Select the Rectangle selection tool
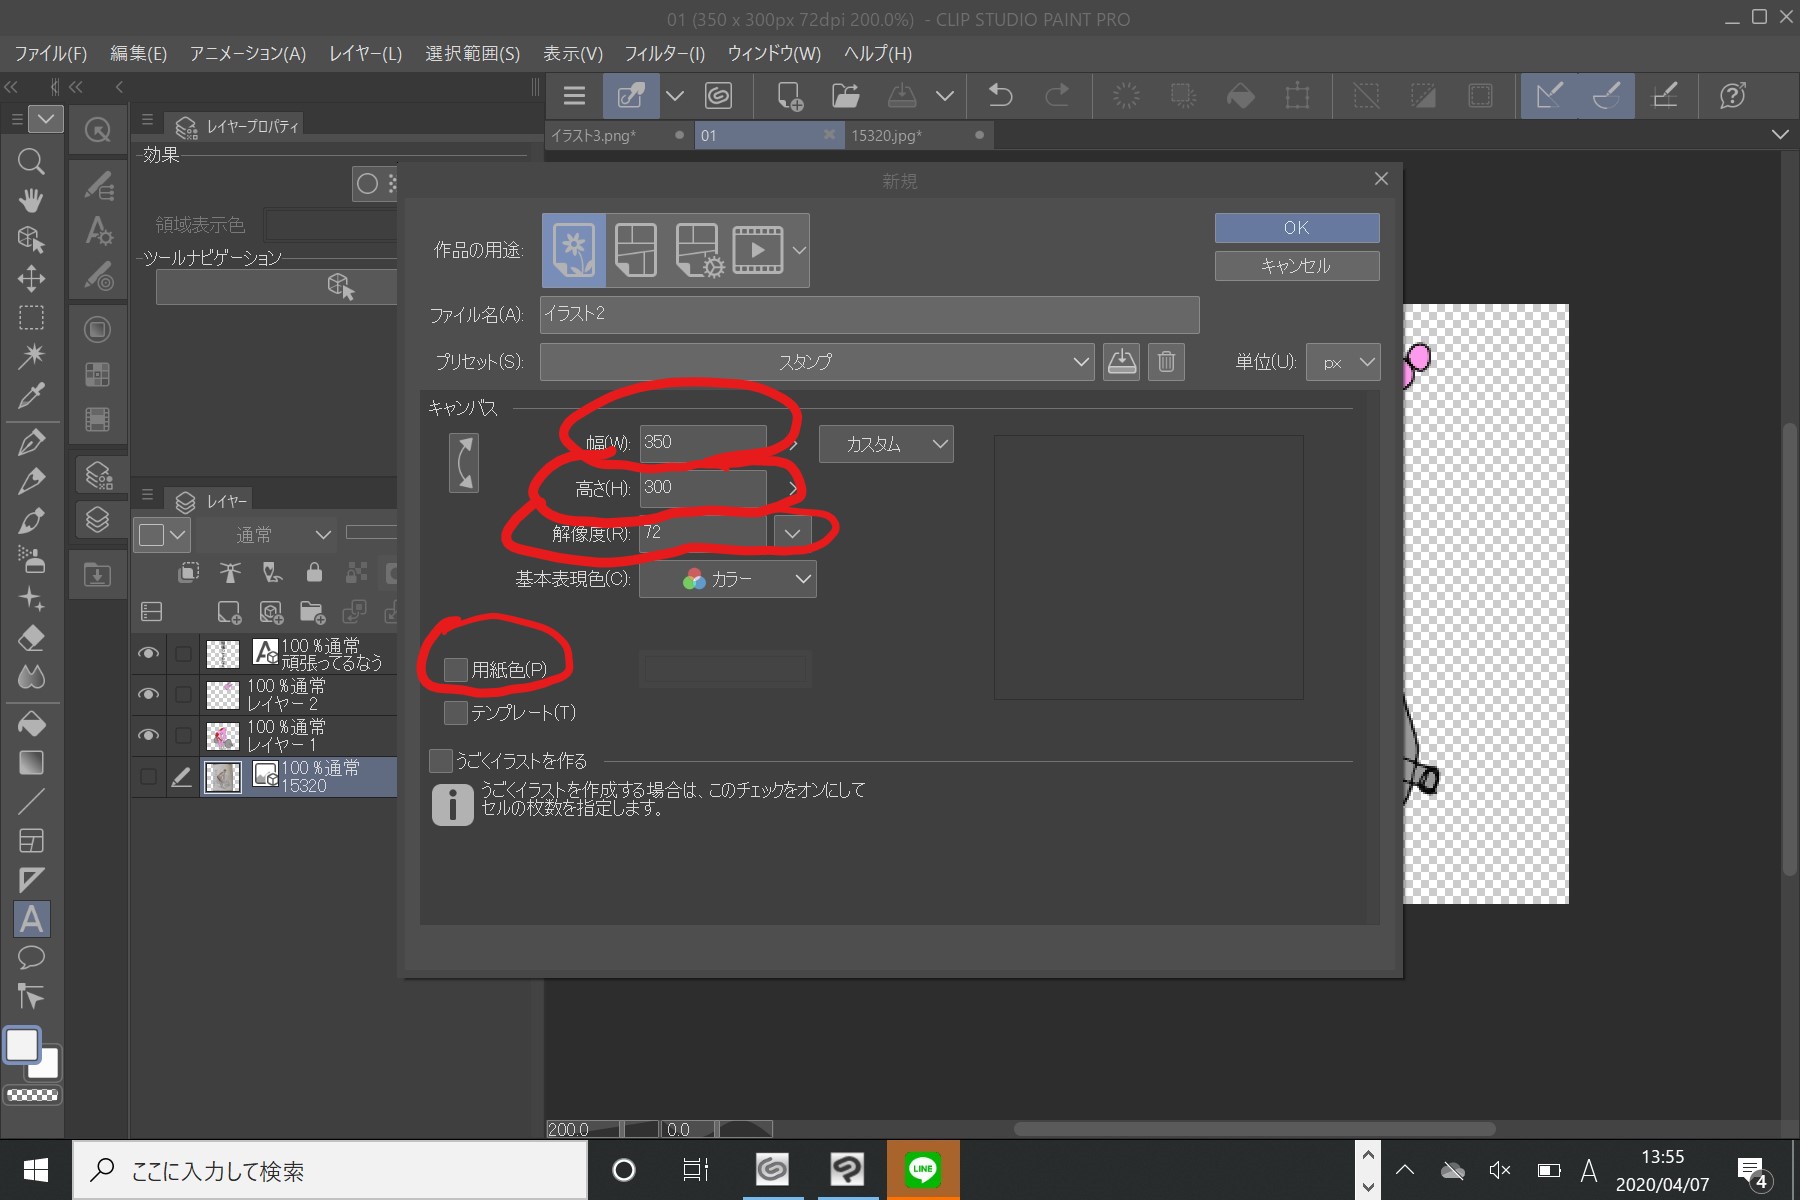Viewport: 1800px width, 1200px height. click(x=31, y=318)
